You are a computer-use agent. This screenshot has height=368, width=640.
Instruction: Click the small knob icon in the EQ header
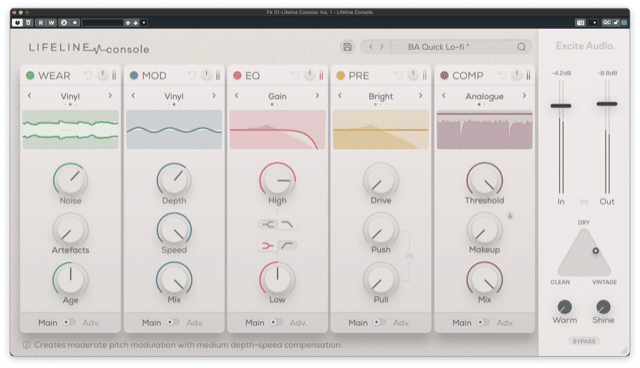(x=310, y=75)
